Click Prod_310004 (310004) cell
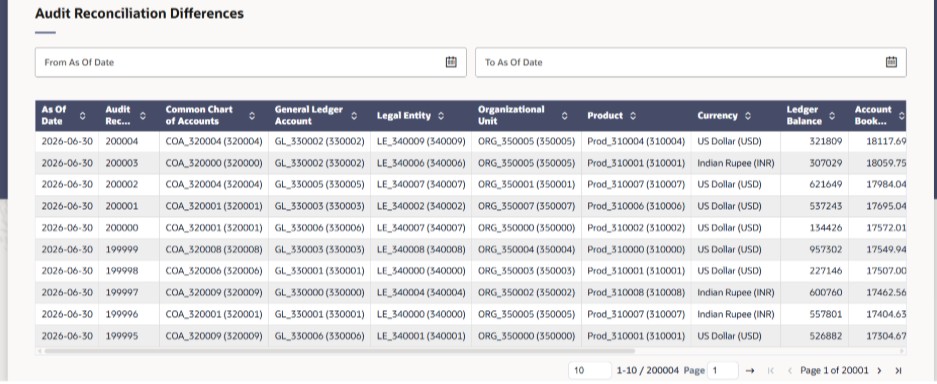 (636, 142)
